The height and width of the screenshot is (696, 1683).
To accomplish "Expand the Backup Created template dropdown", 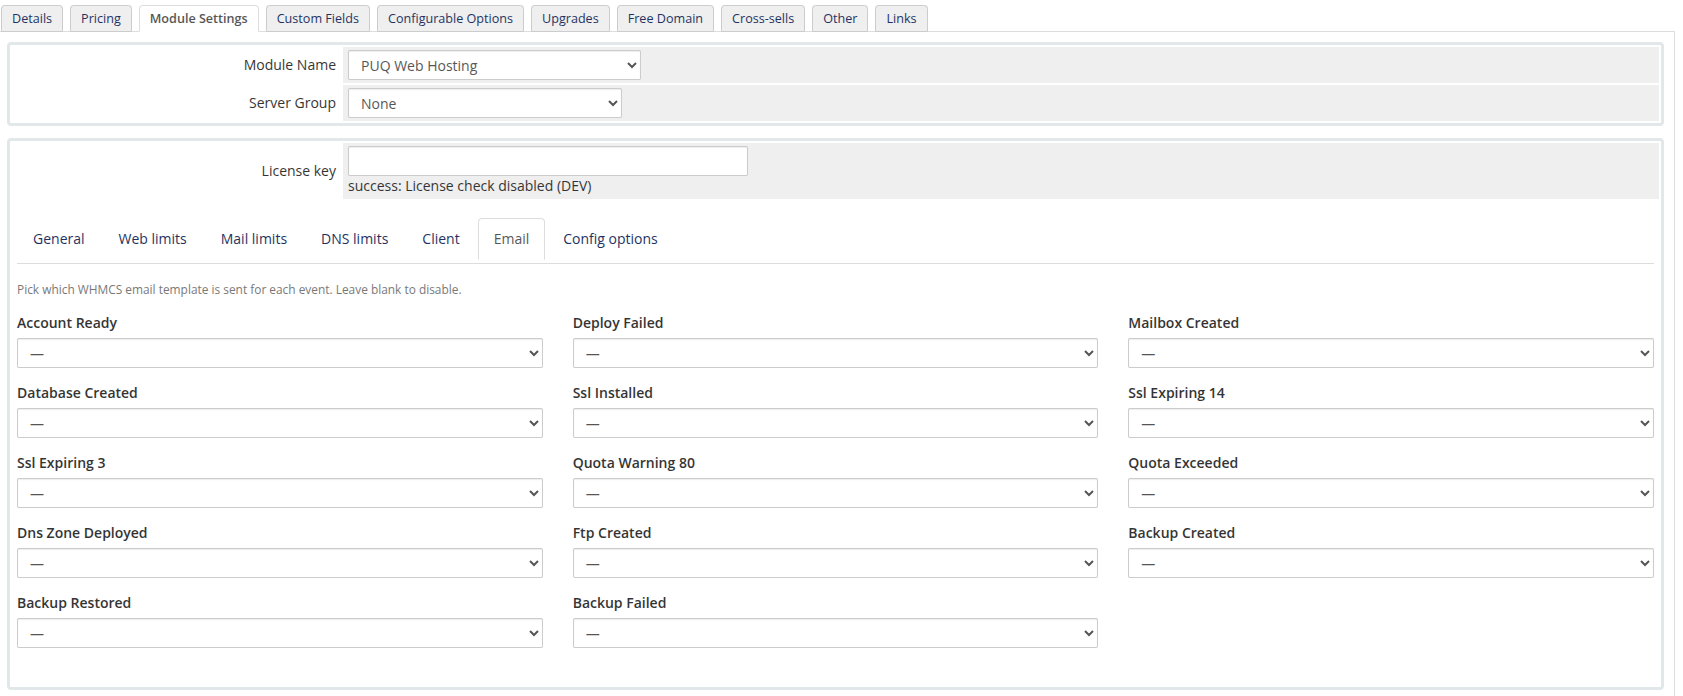I will click(x=1391, y=563).
